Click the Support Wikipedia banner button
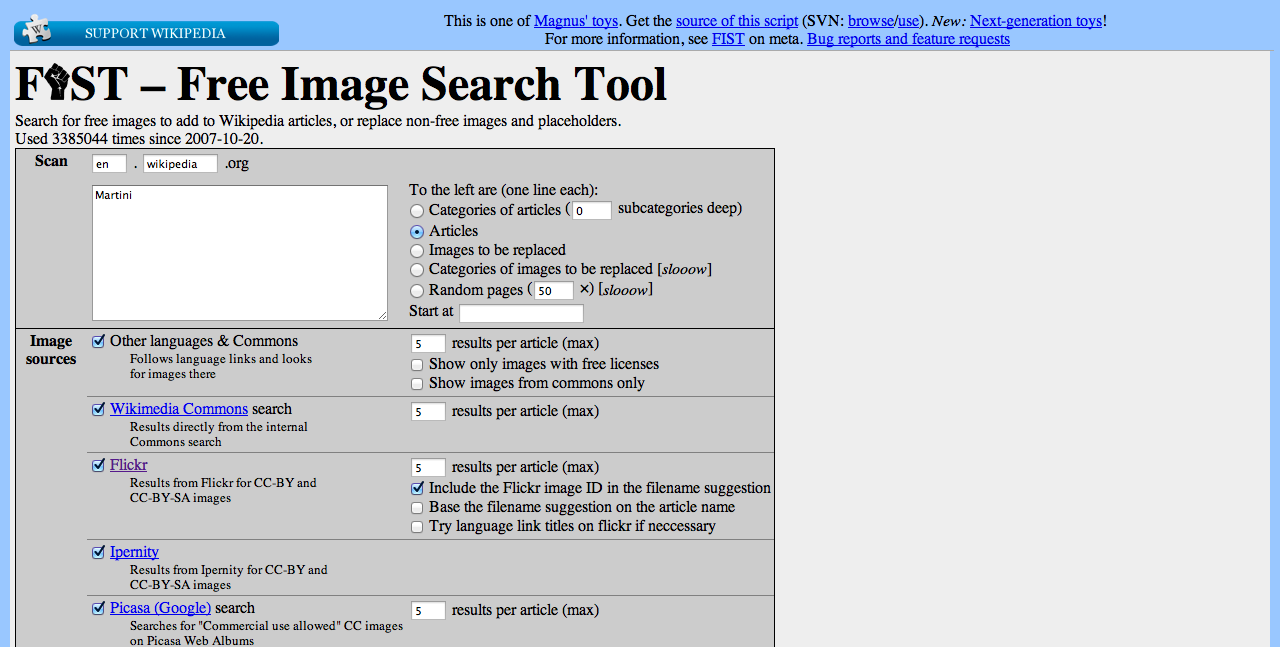 click(146, 33)
